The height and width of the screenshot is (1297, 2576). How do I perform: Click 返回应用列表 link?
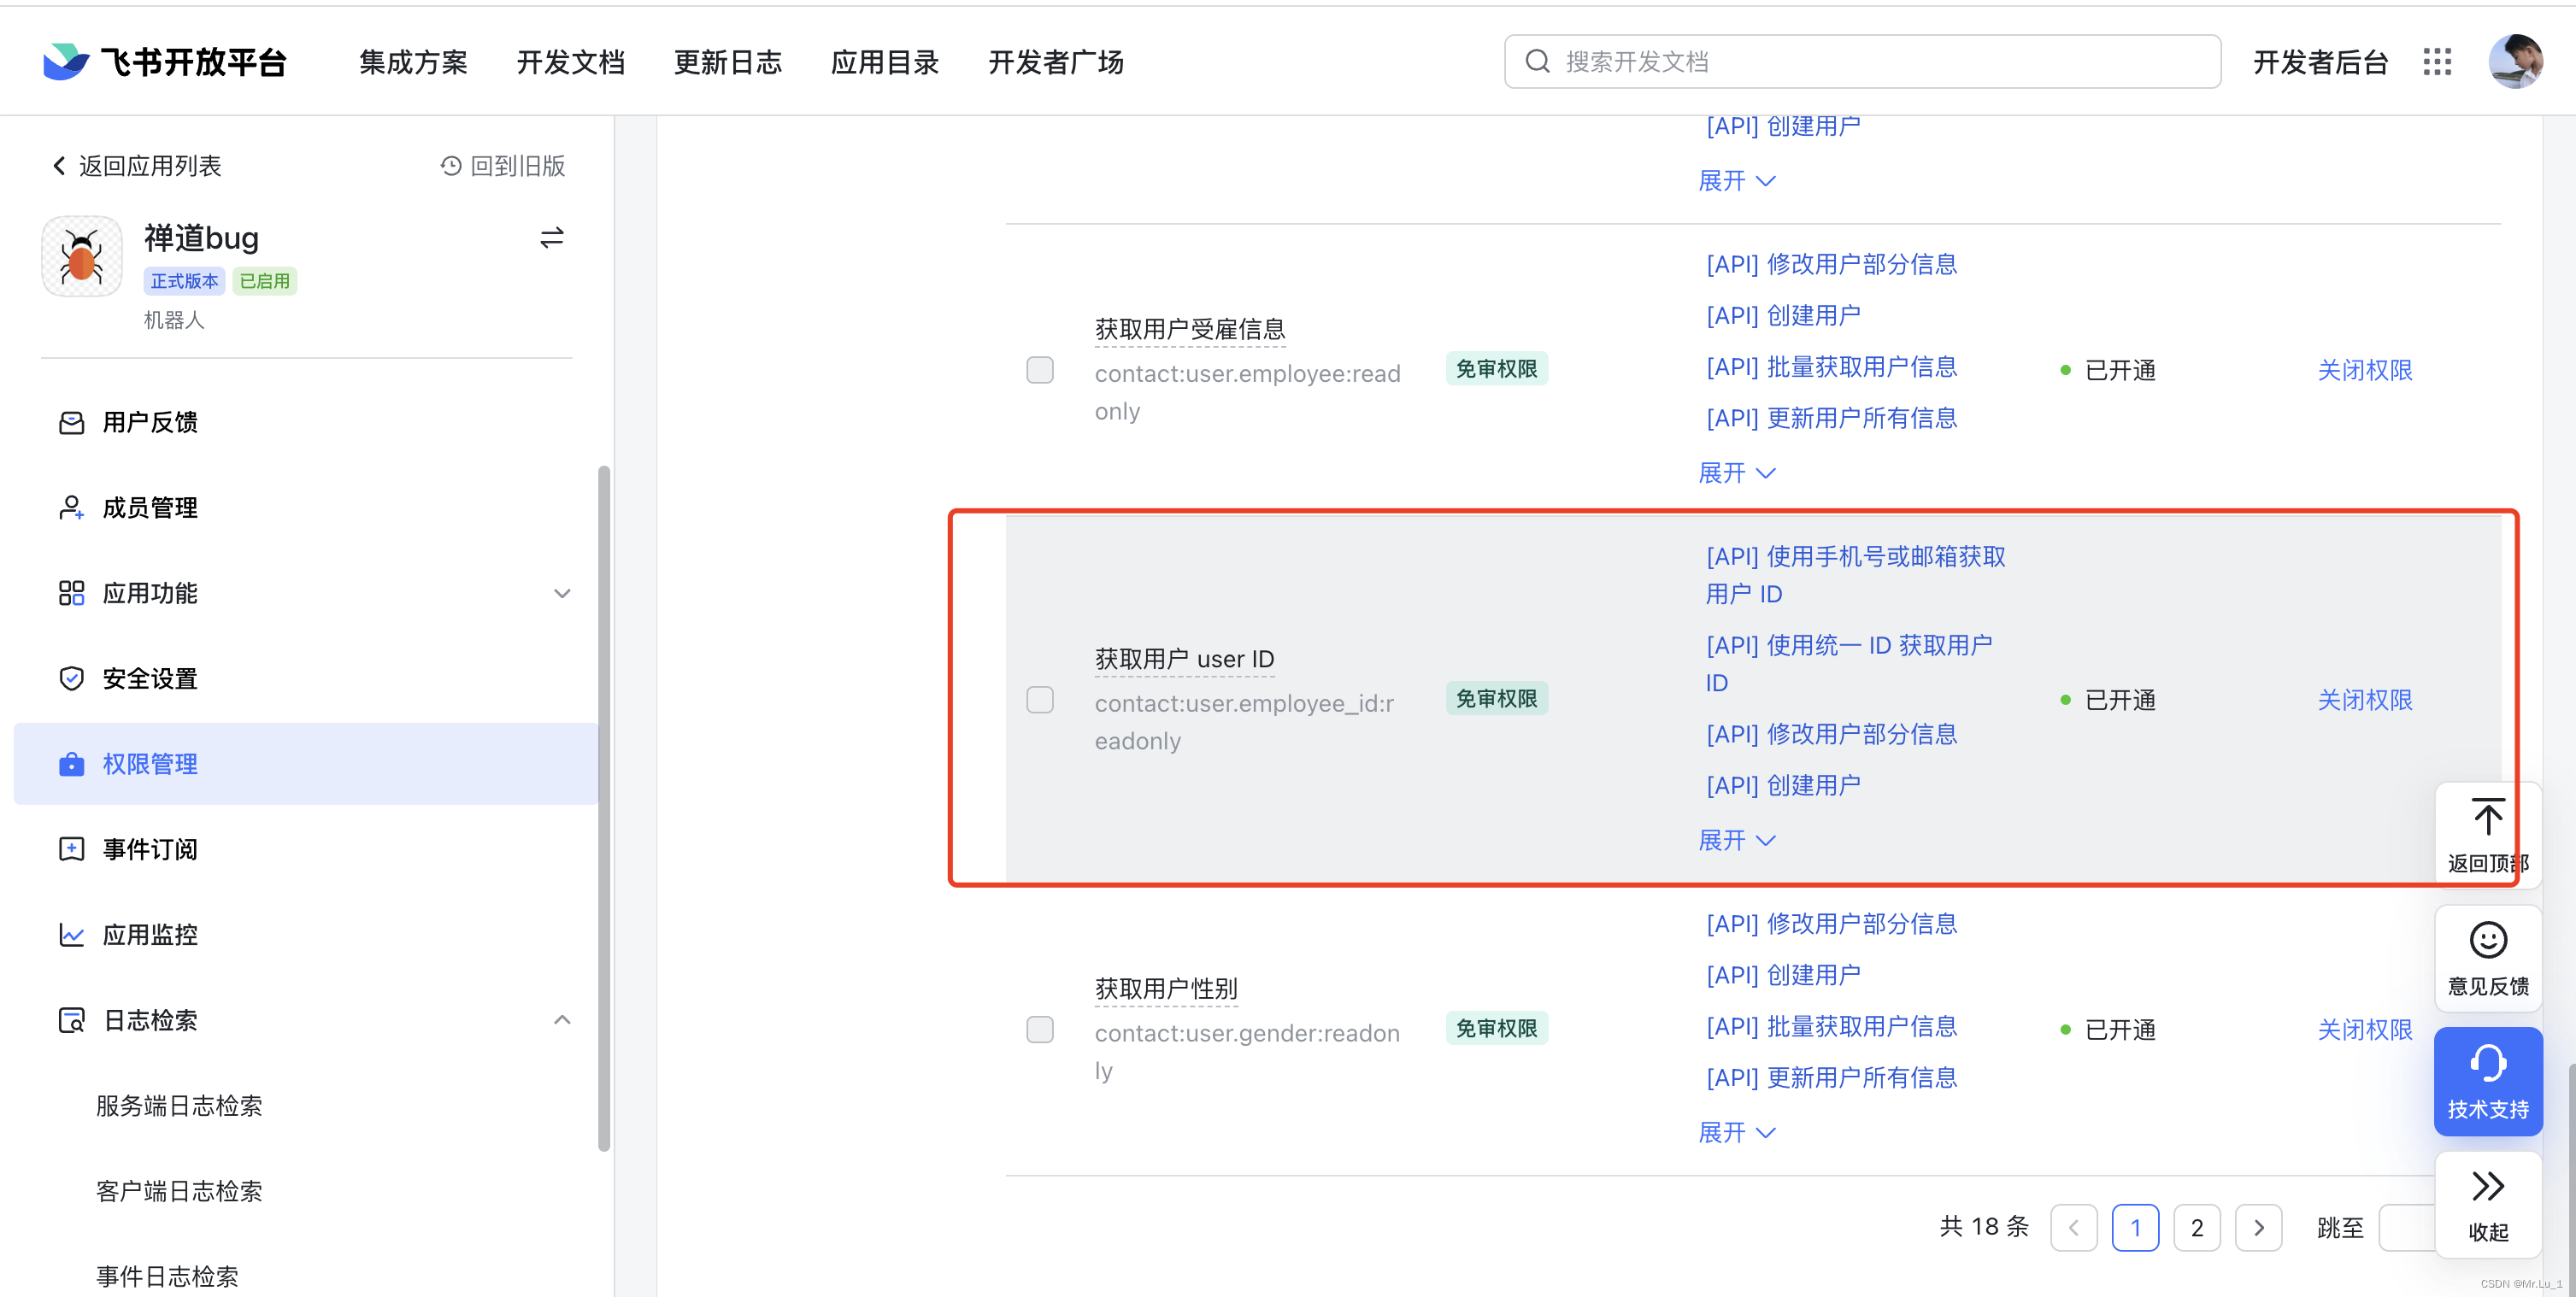pos(150,166)
